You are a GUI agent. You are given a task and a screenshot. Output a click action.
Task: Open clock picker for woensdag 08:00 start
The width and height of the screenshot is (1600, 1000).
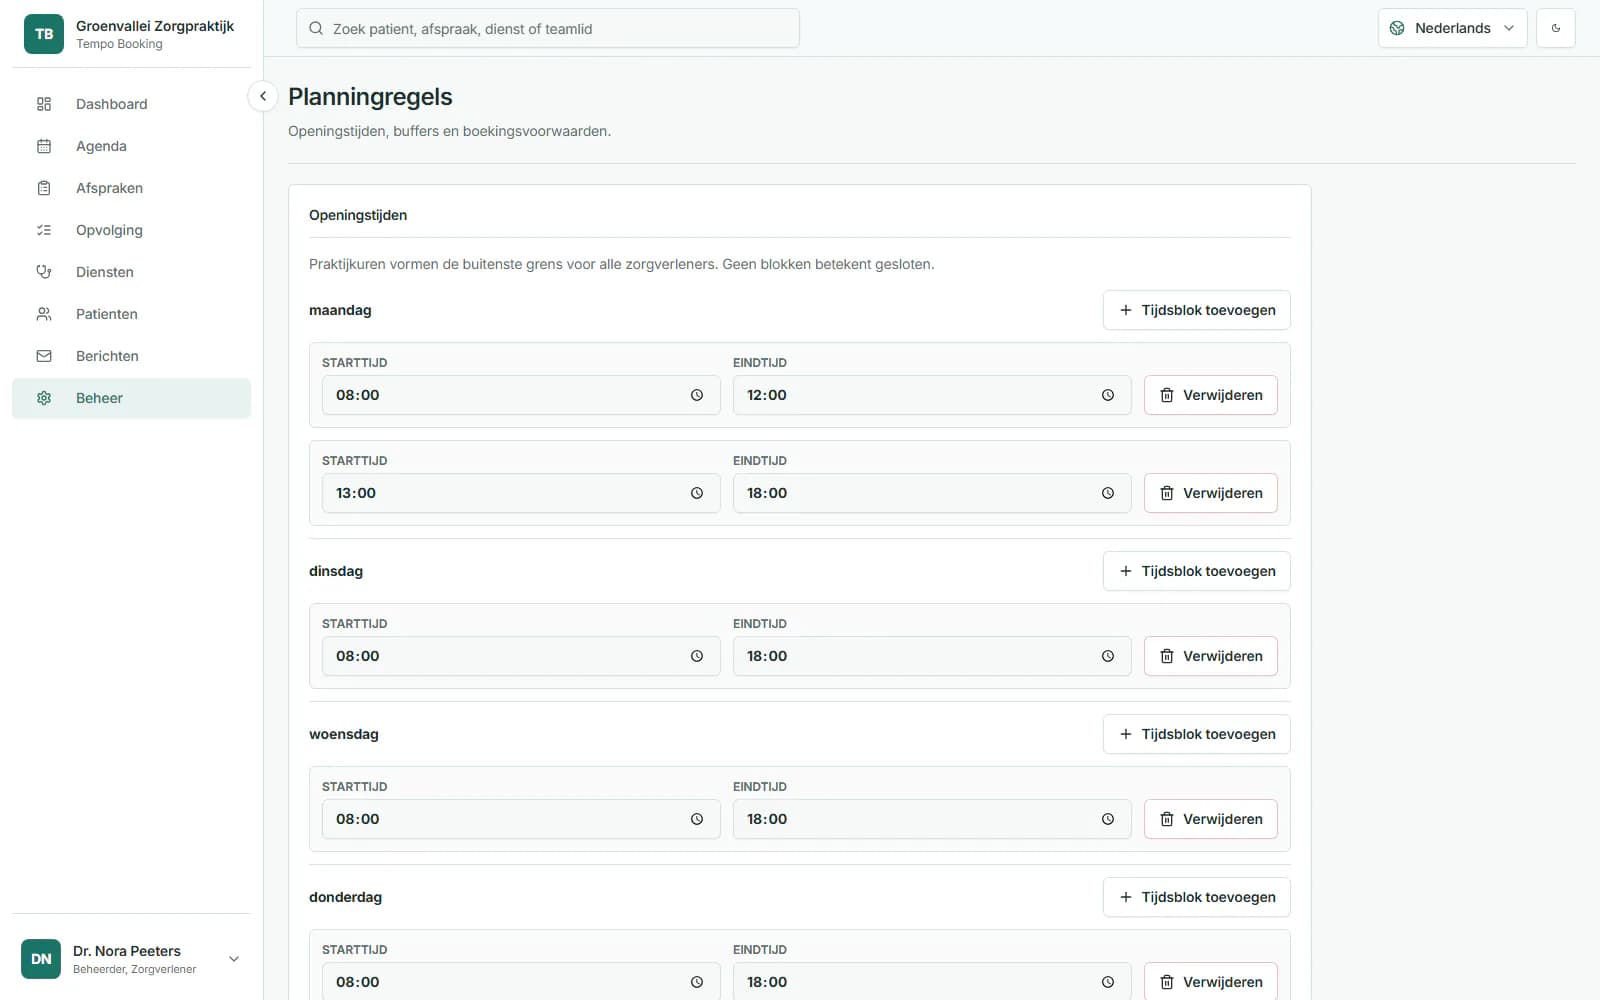(697, 819)
